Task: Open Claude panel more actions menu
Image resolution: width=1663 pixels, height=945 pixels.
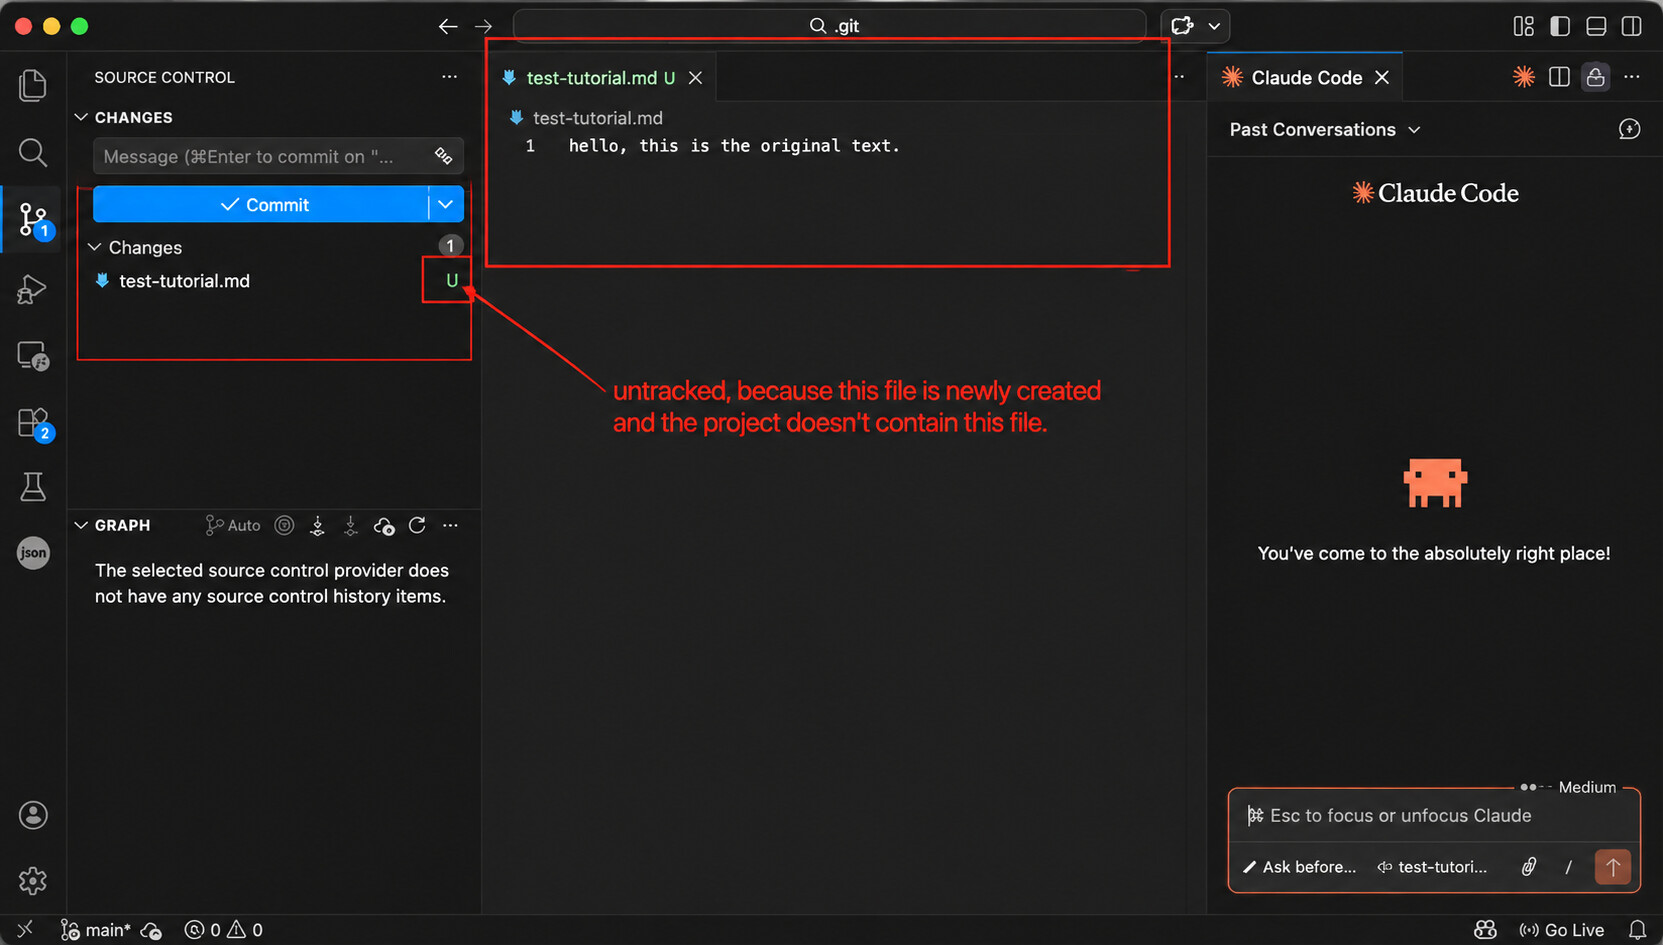Action: tap(1632, 77)
